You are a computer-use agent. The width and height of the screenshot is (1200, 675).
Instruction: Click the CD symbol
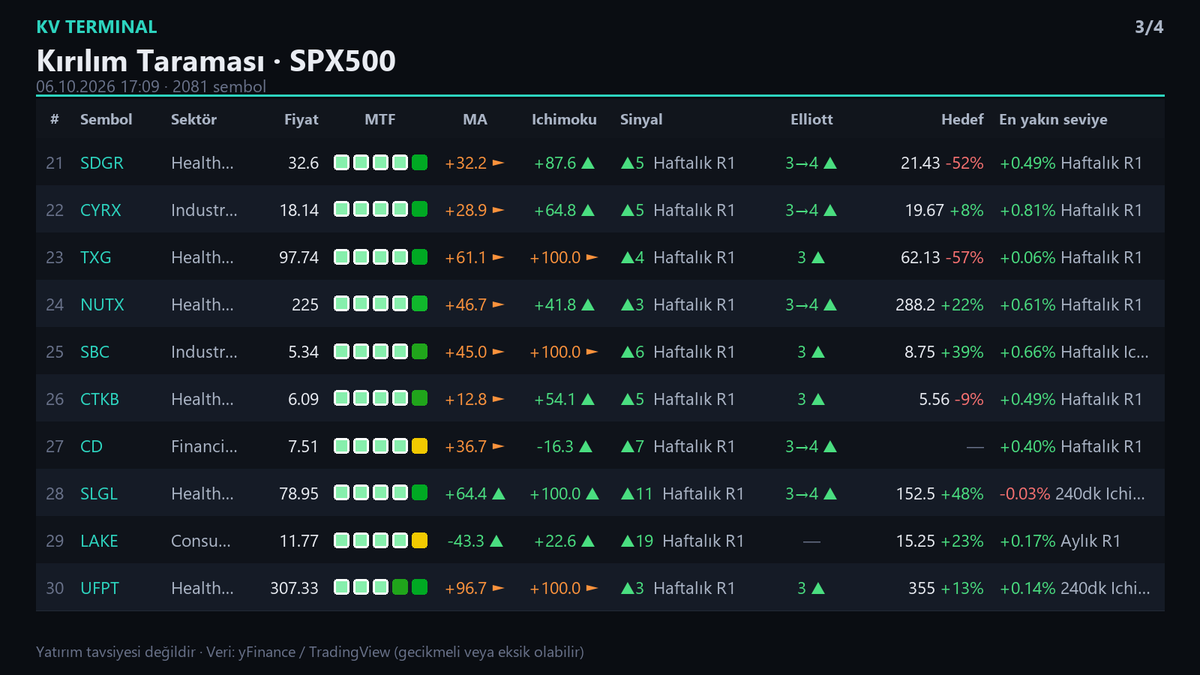[91, 446]
